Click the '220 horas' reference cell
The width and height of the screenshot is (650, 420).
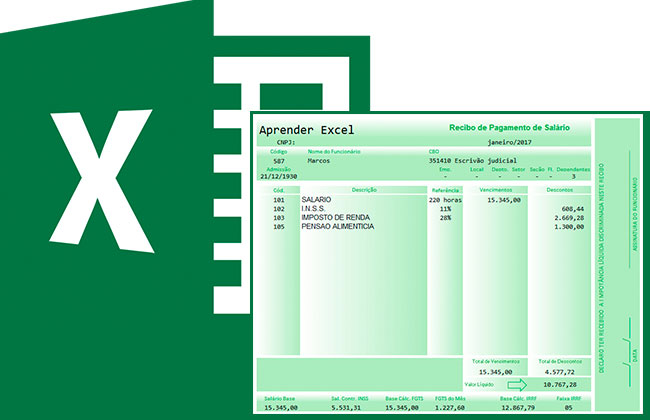[445, 200]
